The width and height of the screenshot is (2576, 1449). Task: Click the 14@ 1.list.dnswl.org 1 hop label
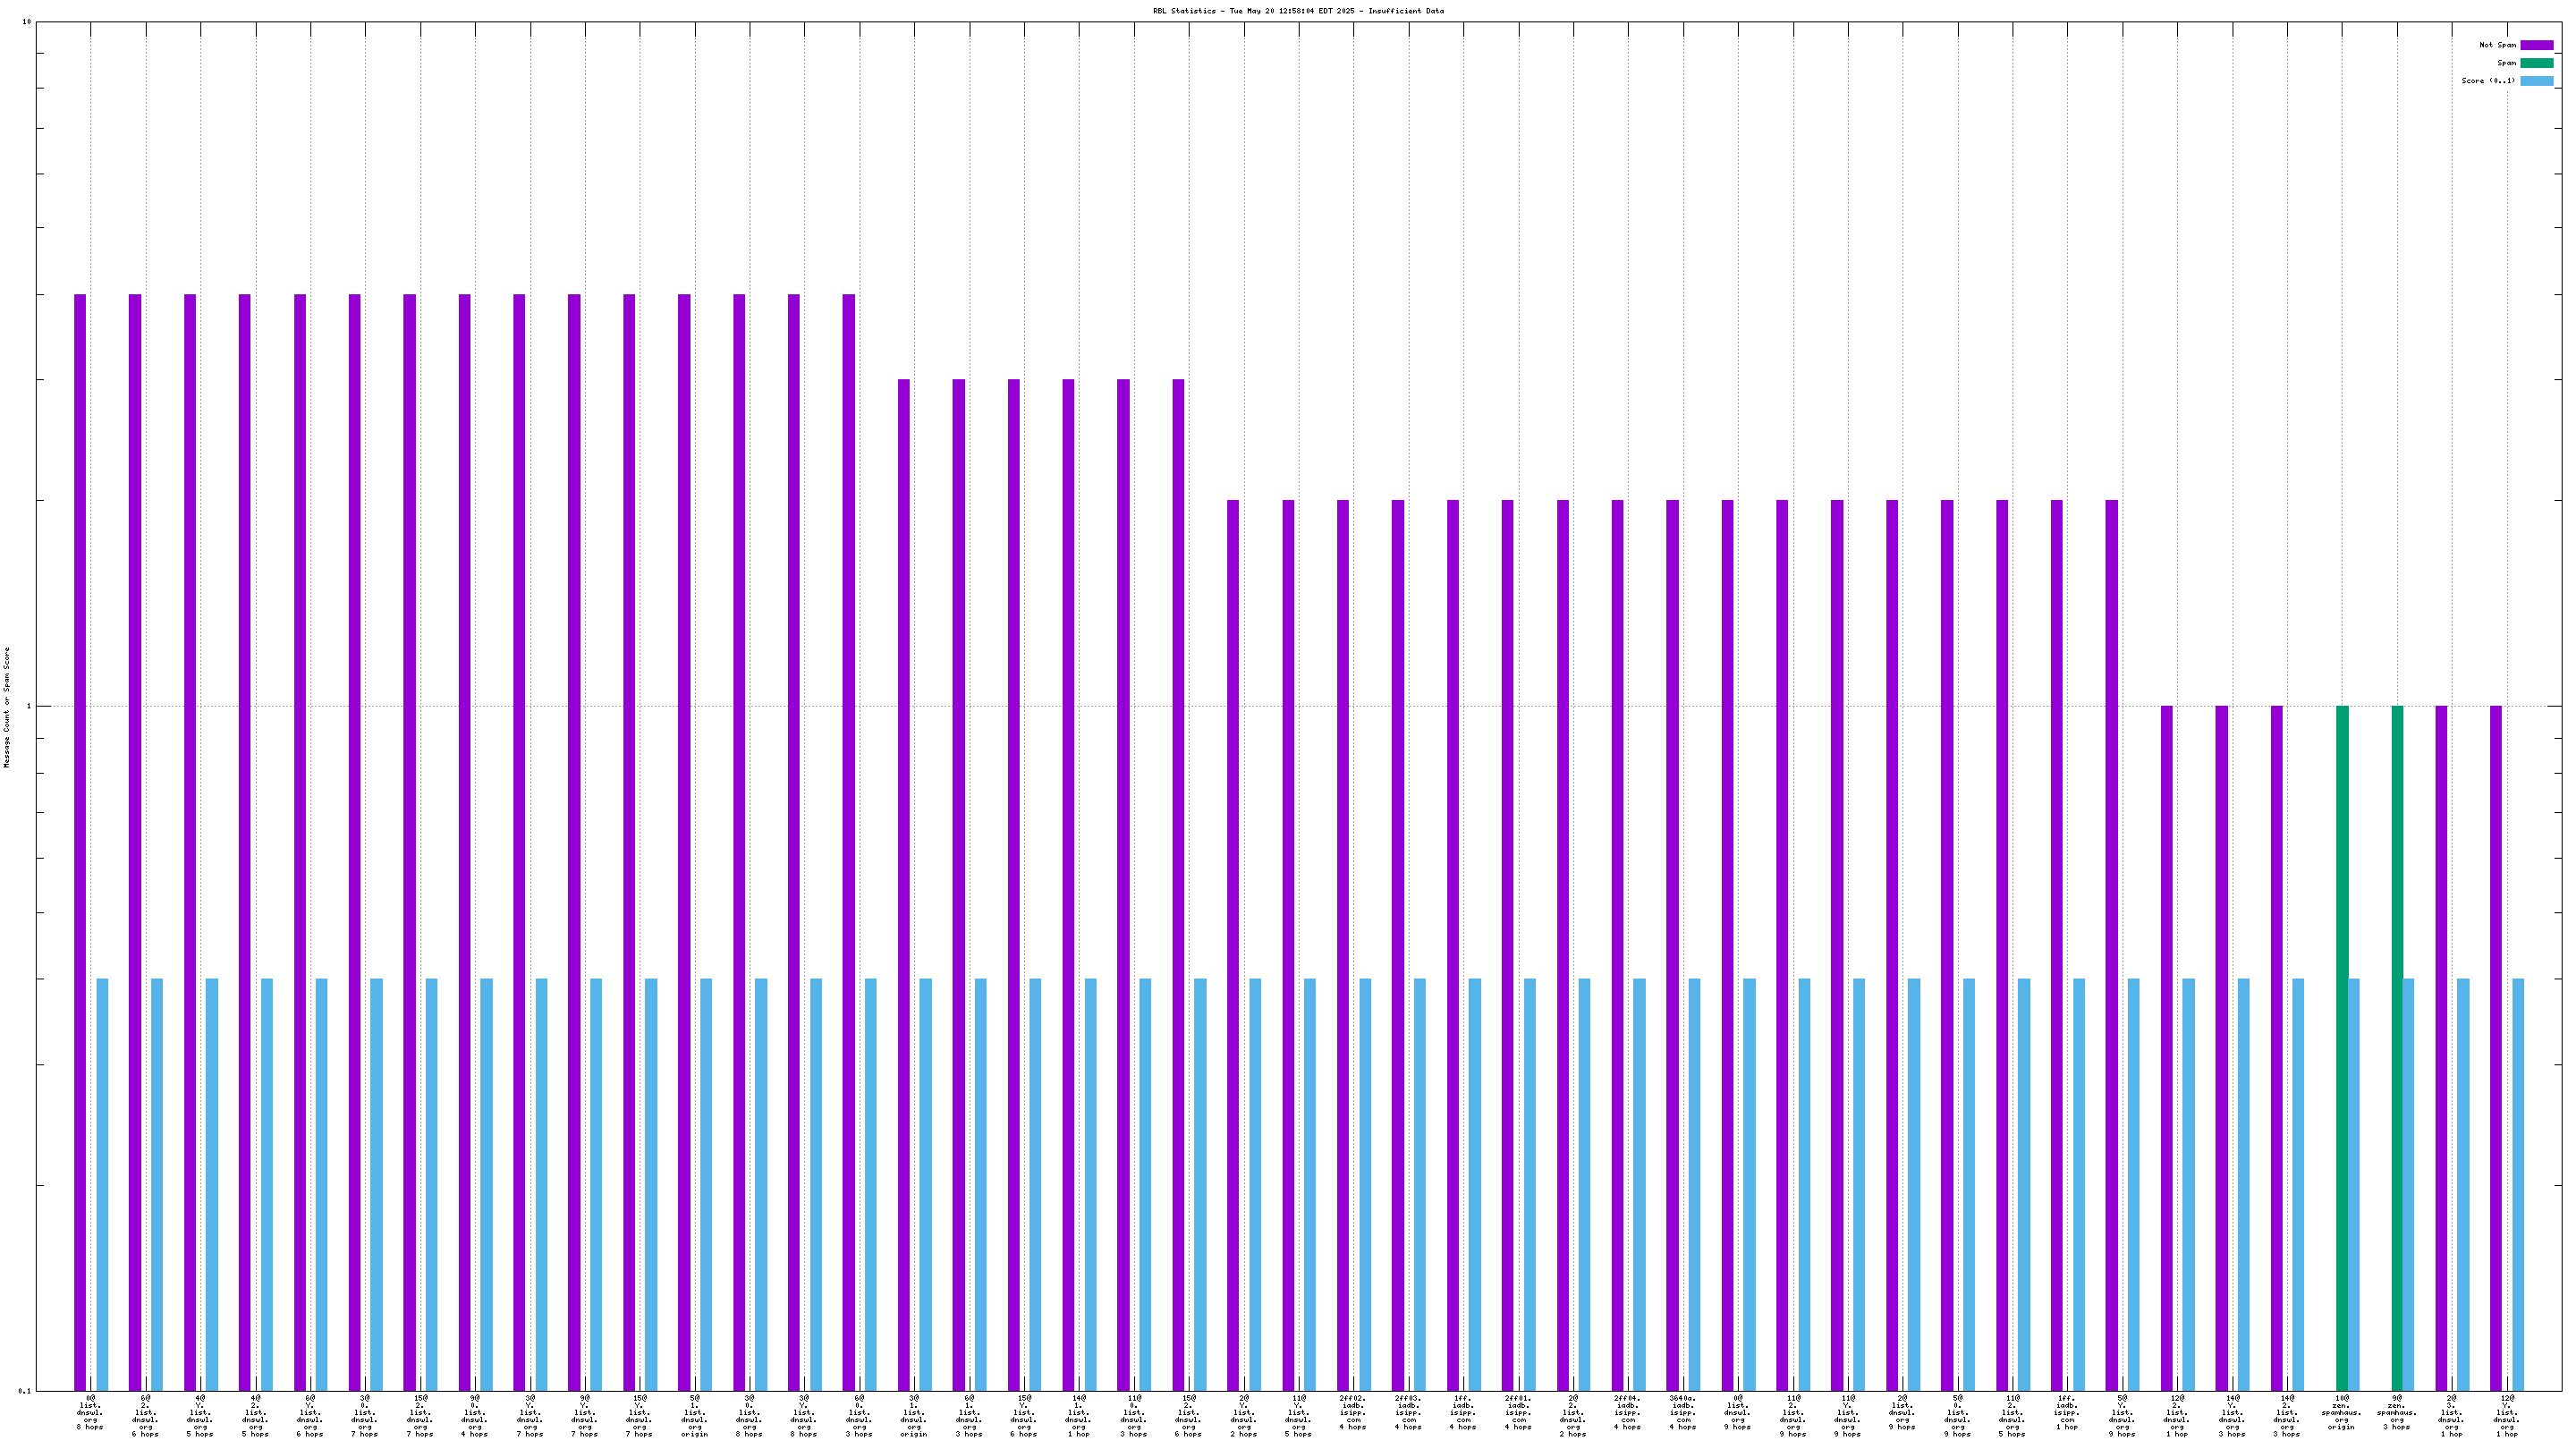[1078, 1415]
